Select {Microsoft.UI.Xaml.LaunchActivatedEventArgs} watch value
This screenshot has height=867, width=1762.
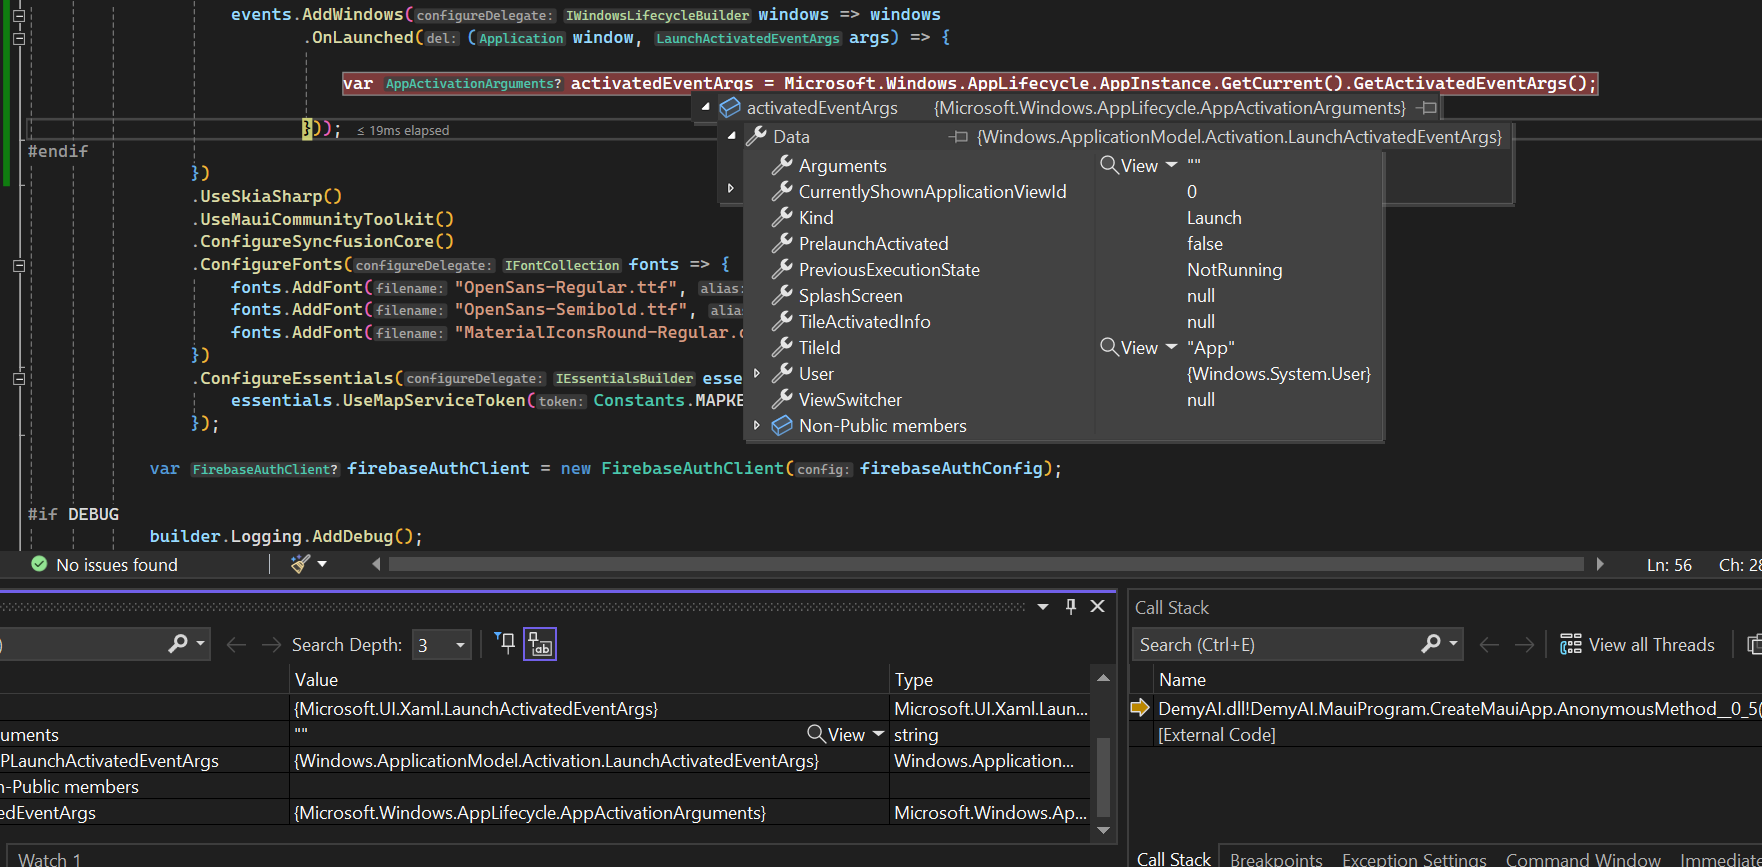click(x=476, y=709)
